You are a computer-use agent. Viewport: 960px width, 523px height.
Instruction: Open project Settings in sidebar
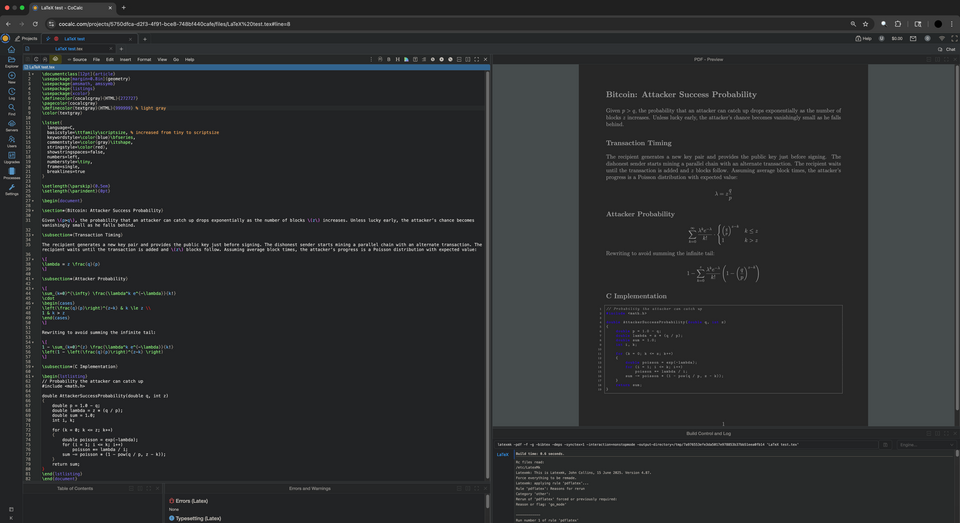(x=11, y=189)
